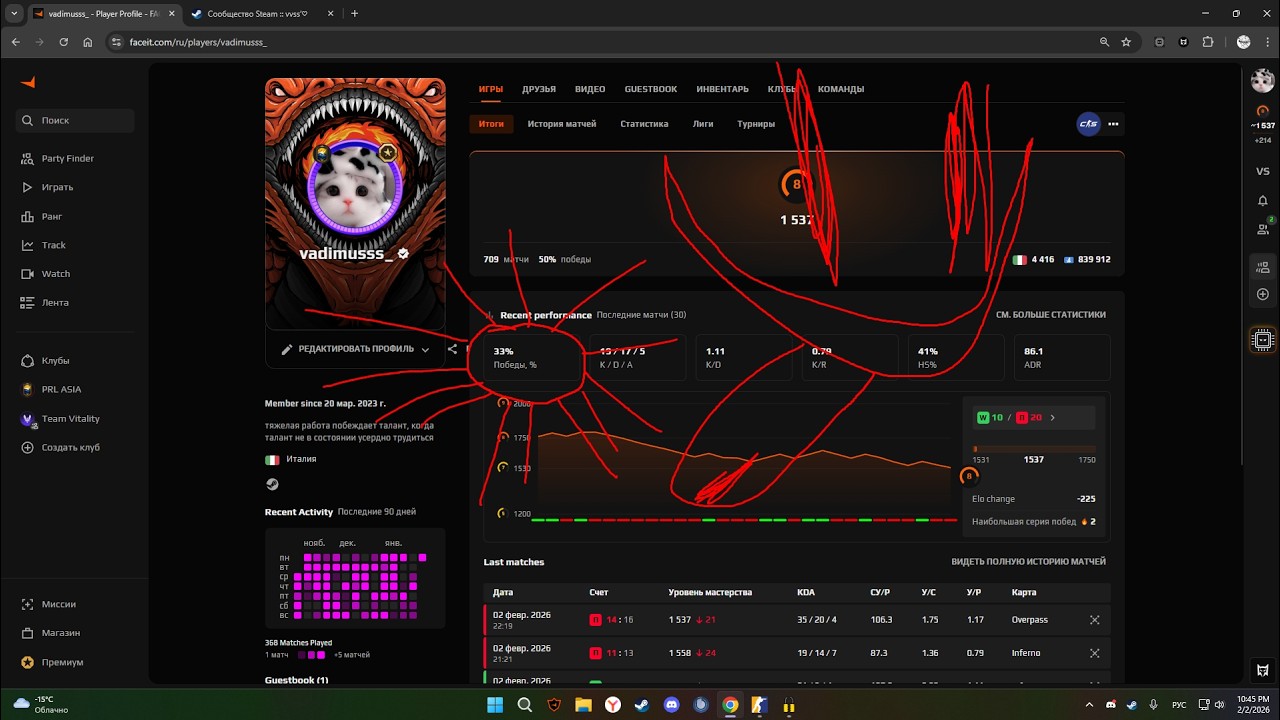Click the Elo progress bar 1531 to 1750
Viewport: 1280px width, 720px height.
[x=1034, y=450]
